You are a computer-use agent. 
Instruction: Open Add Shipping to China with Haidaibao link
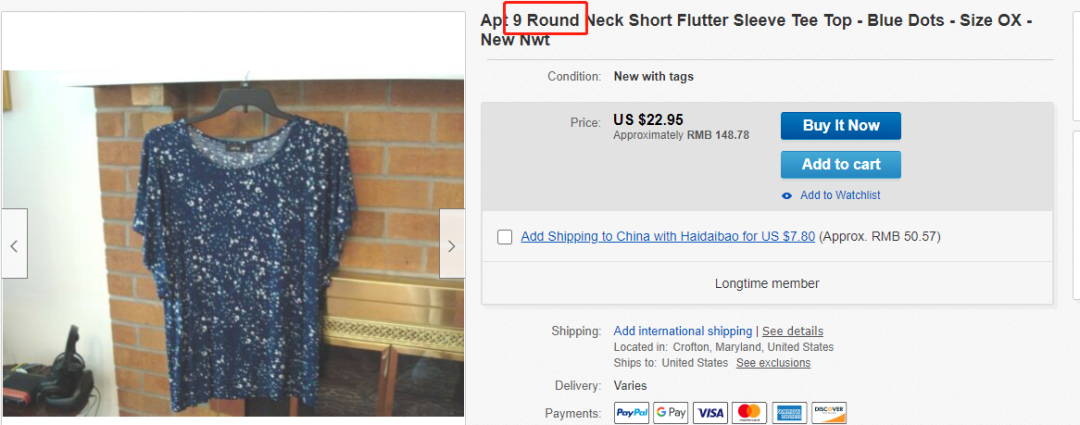667,237
